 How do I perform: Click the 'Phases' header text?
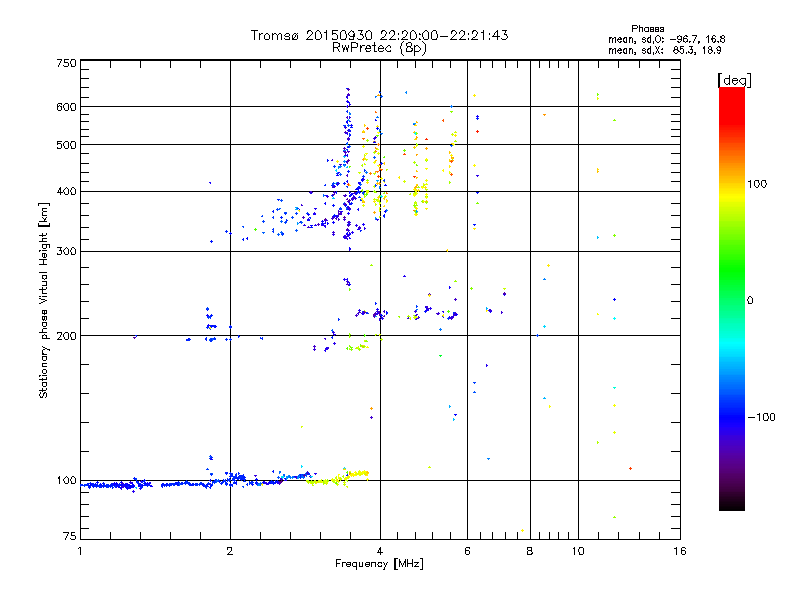pyautogui.click(x=647, y=29)
